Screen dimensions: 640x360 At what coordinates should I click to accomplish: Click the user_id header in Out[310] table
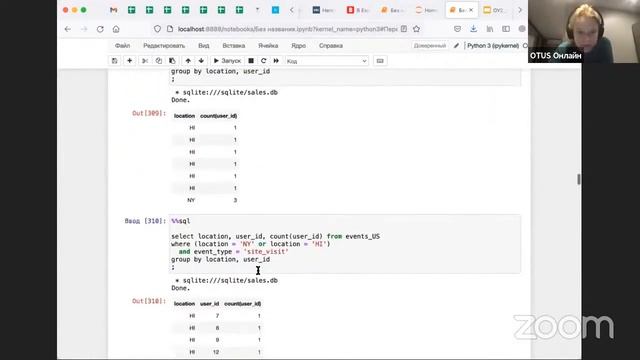pyautogui.click(x=209, y=304)
